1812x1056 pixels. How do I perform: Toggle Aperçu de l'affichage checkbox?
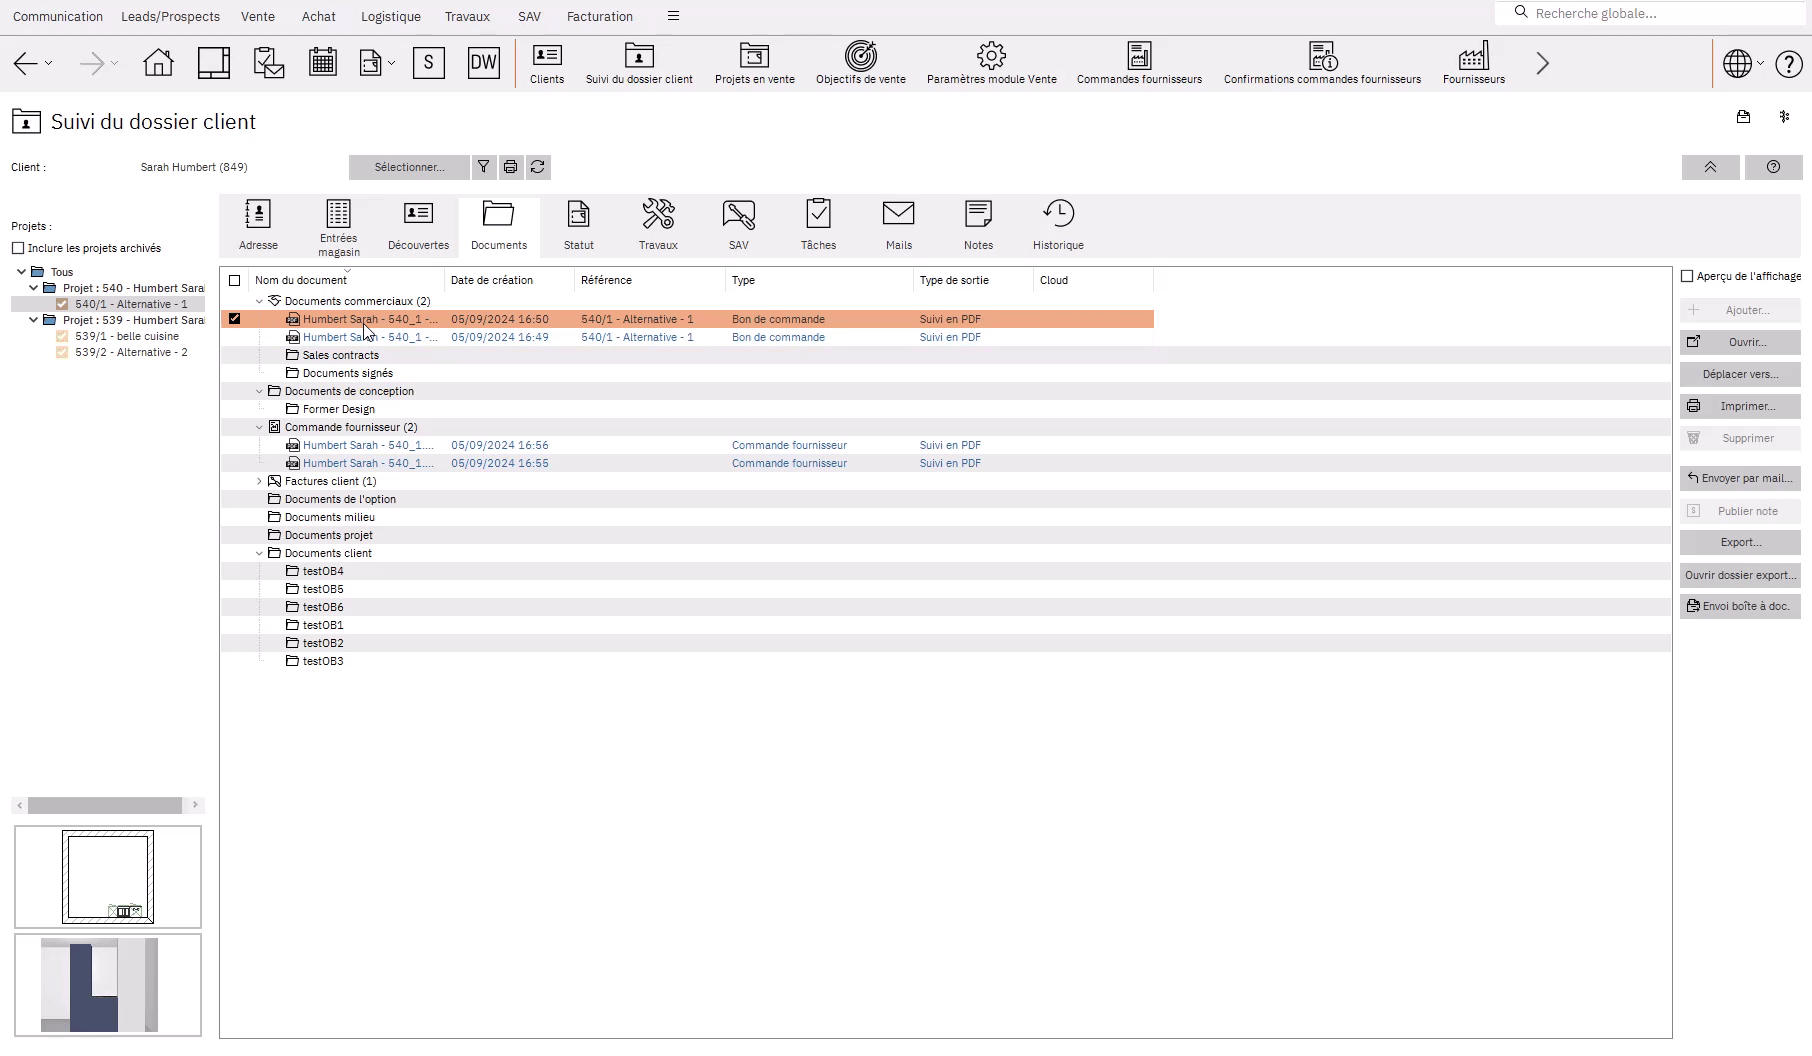tap(1687, 276)
